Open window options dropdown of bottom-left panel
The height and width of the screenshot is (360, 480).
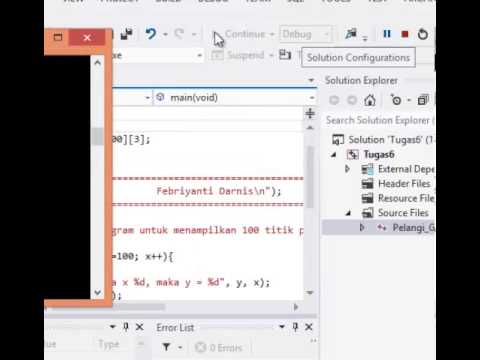pos(113,327)
